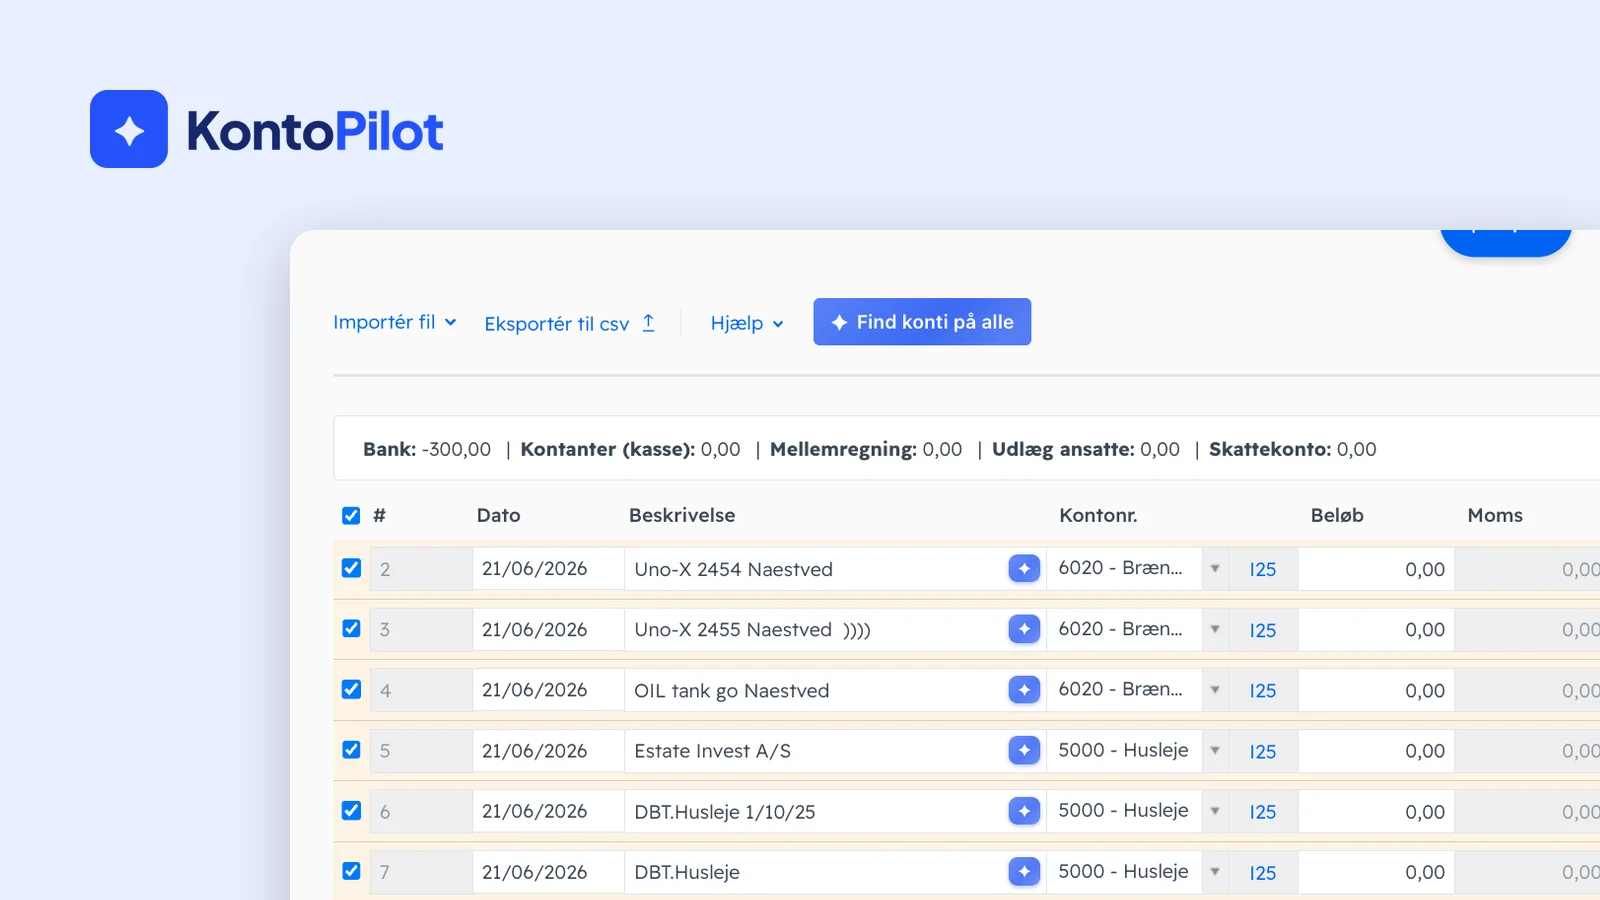Click the KontoPilot star logo icon
This screenshot has width=1600, height=900.
coord(129,129)
